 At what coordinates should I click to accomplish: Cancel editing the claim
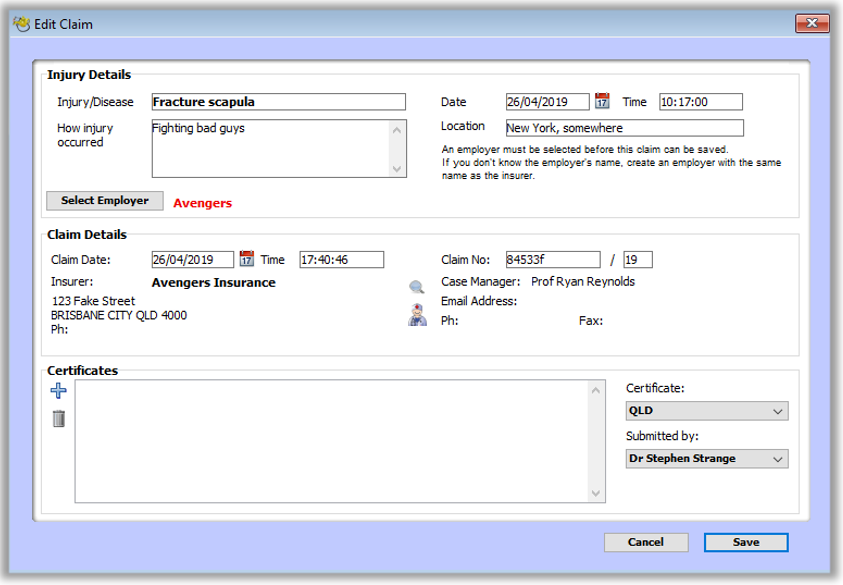(646, 542)
